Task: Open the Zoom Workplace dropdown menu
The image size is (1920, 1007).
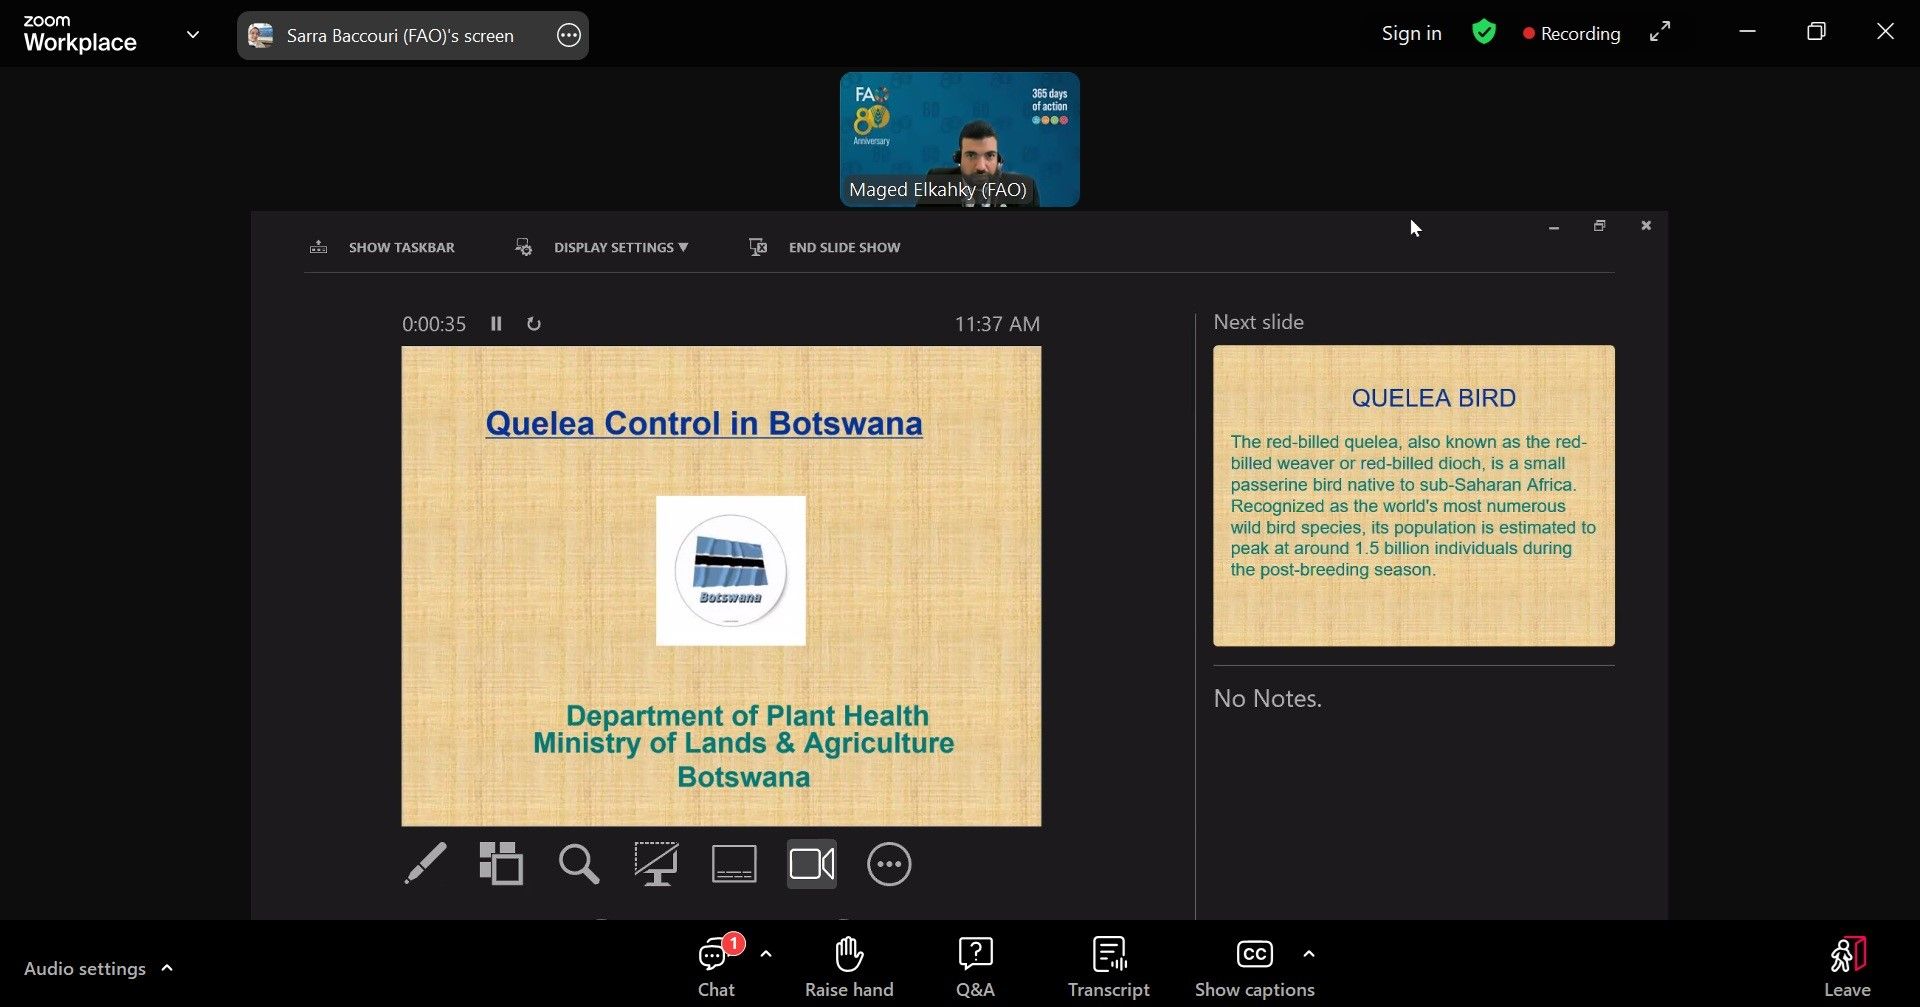Action: pos(193,34)
